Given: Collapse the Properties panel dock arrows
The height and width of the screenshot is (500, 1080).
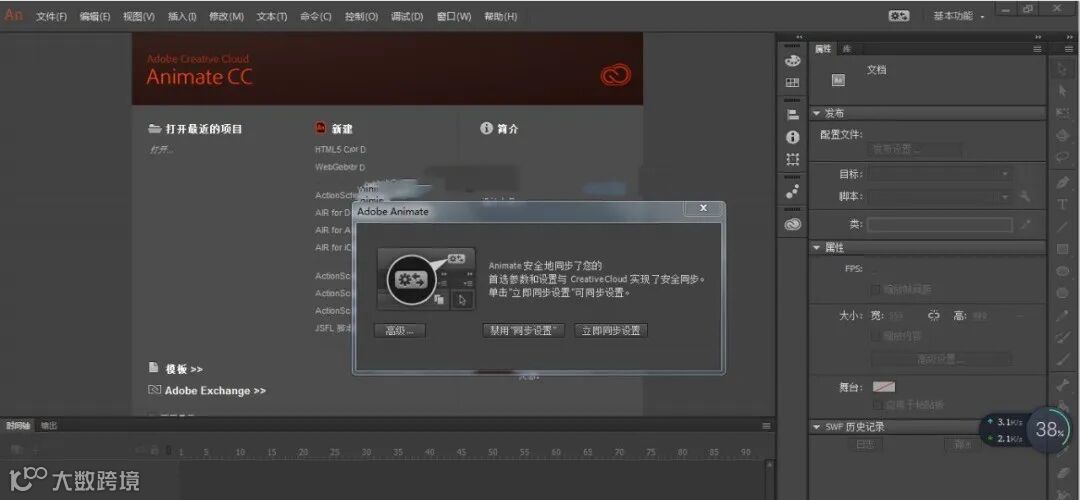Looking at the screenshot, I should point(1038,37).
